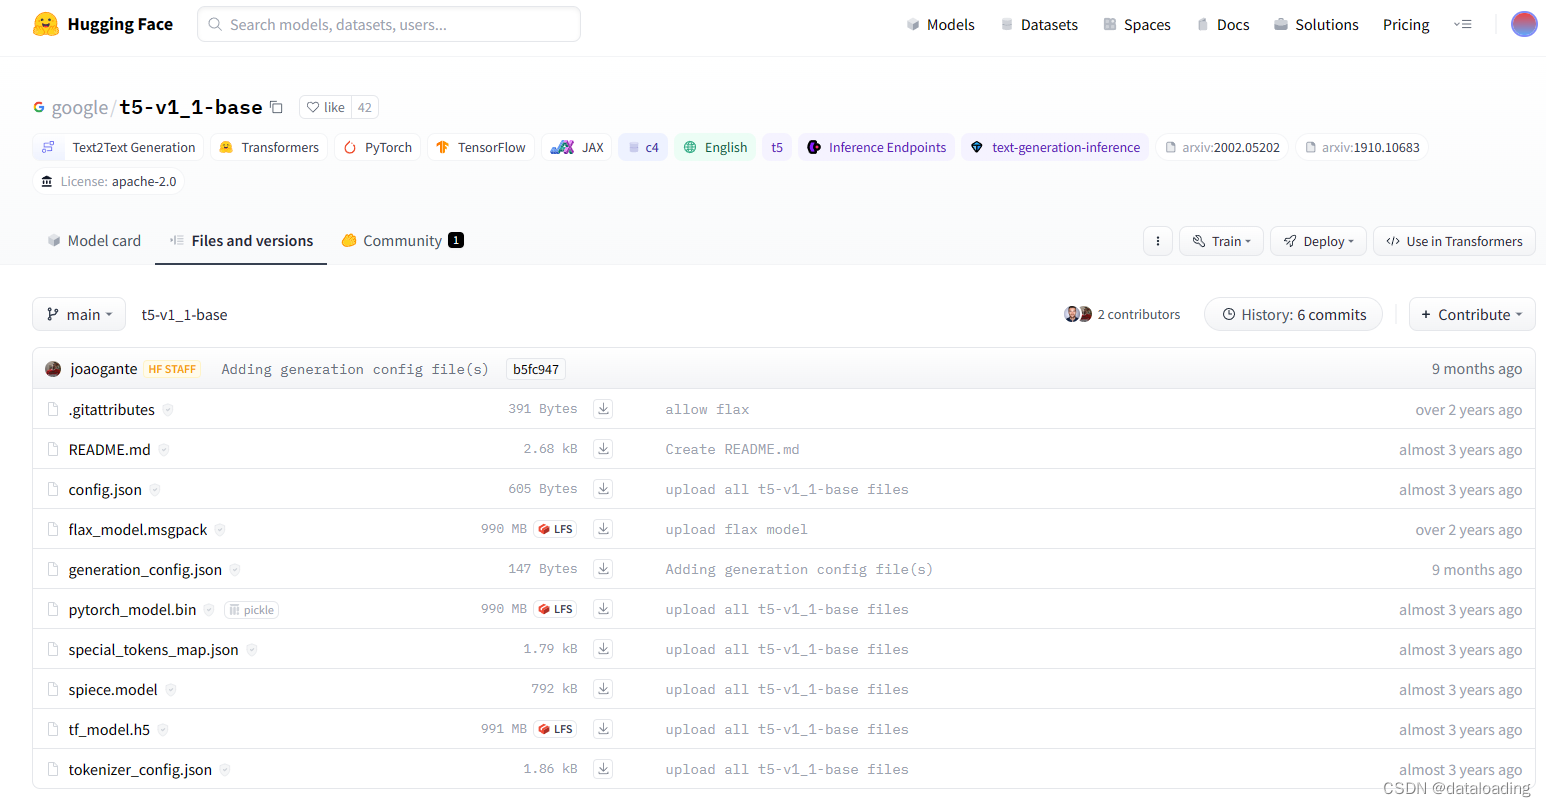
Task: Copy model name with copy icon
Action: tap(277, 107)
